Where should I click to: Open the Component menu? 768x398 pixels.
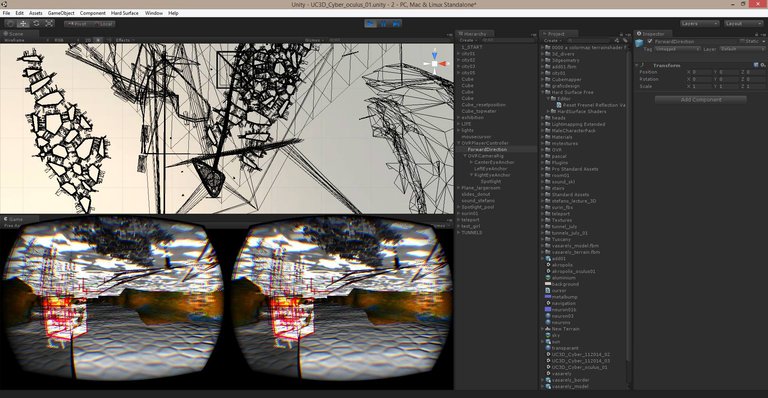point(93,13)
